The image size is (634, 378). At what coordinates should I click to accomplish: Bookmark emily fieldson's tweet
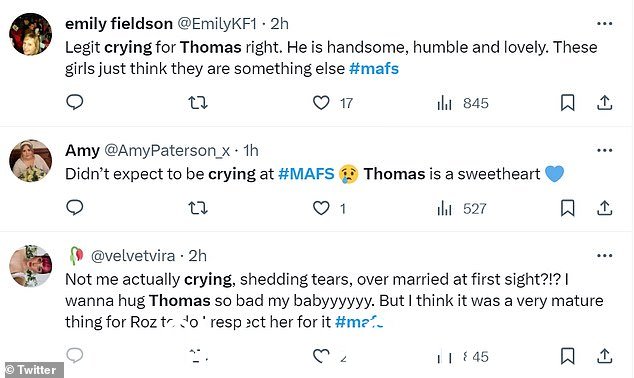coord(567,103)
